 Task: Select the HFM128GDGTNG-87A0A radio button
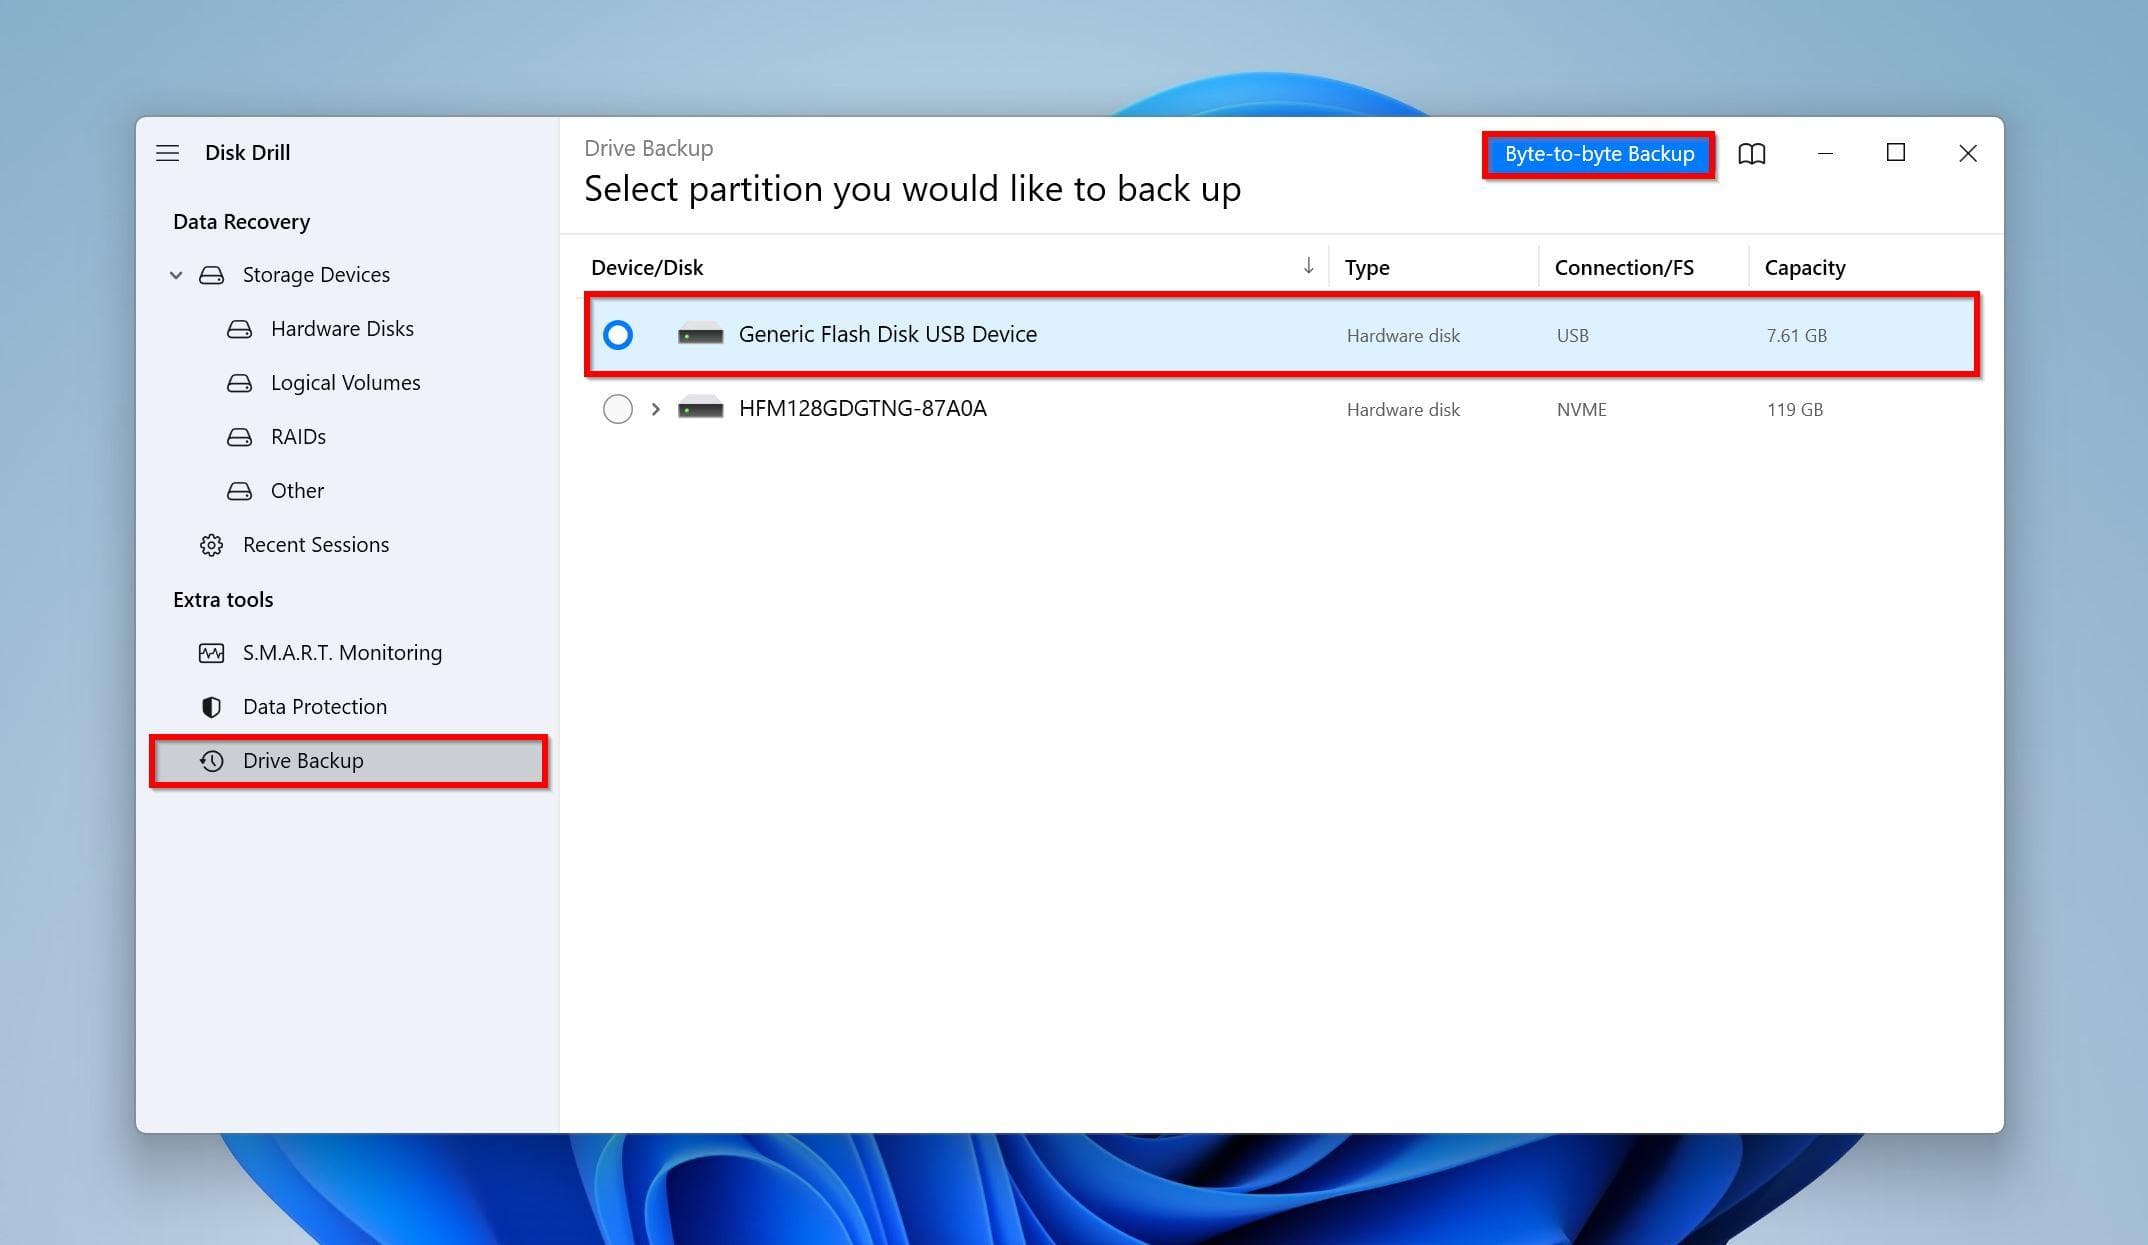pos(618,409)
